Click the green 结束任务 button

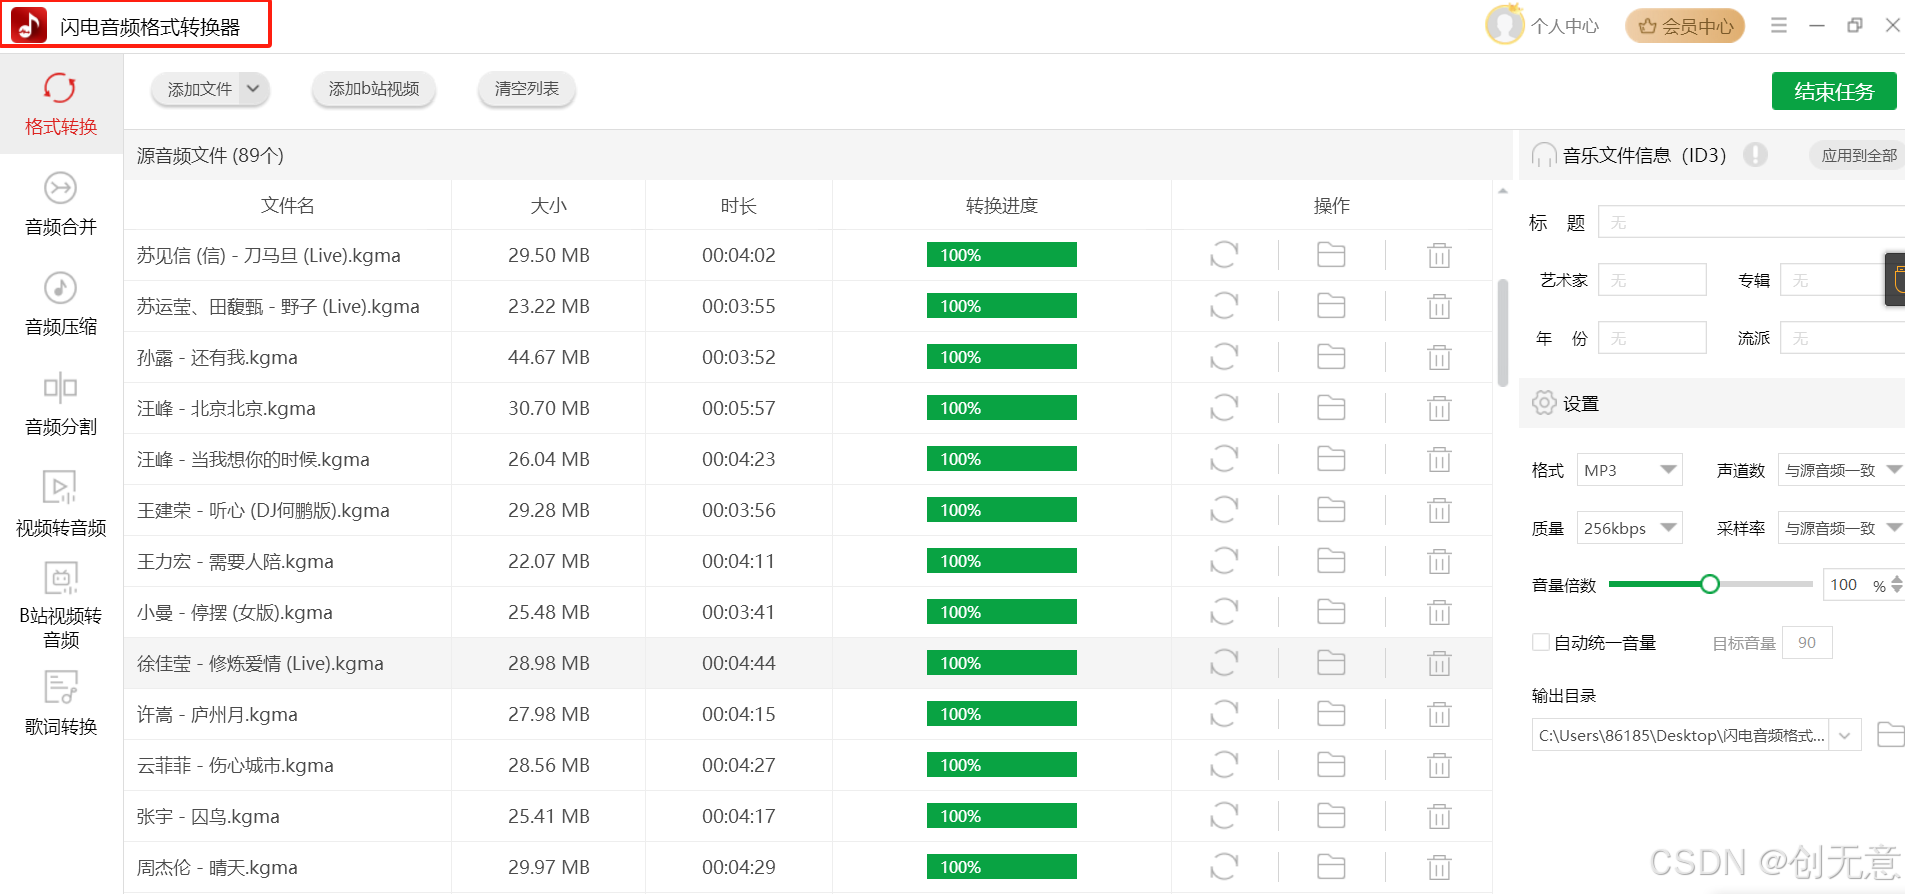tap(1834, 91)
